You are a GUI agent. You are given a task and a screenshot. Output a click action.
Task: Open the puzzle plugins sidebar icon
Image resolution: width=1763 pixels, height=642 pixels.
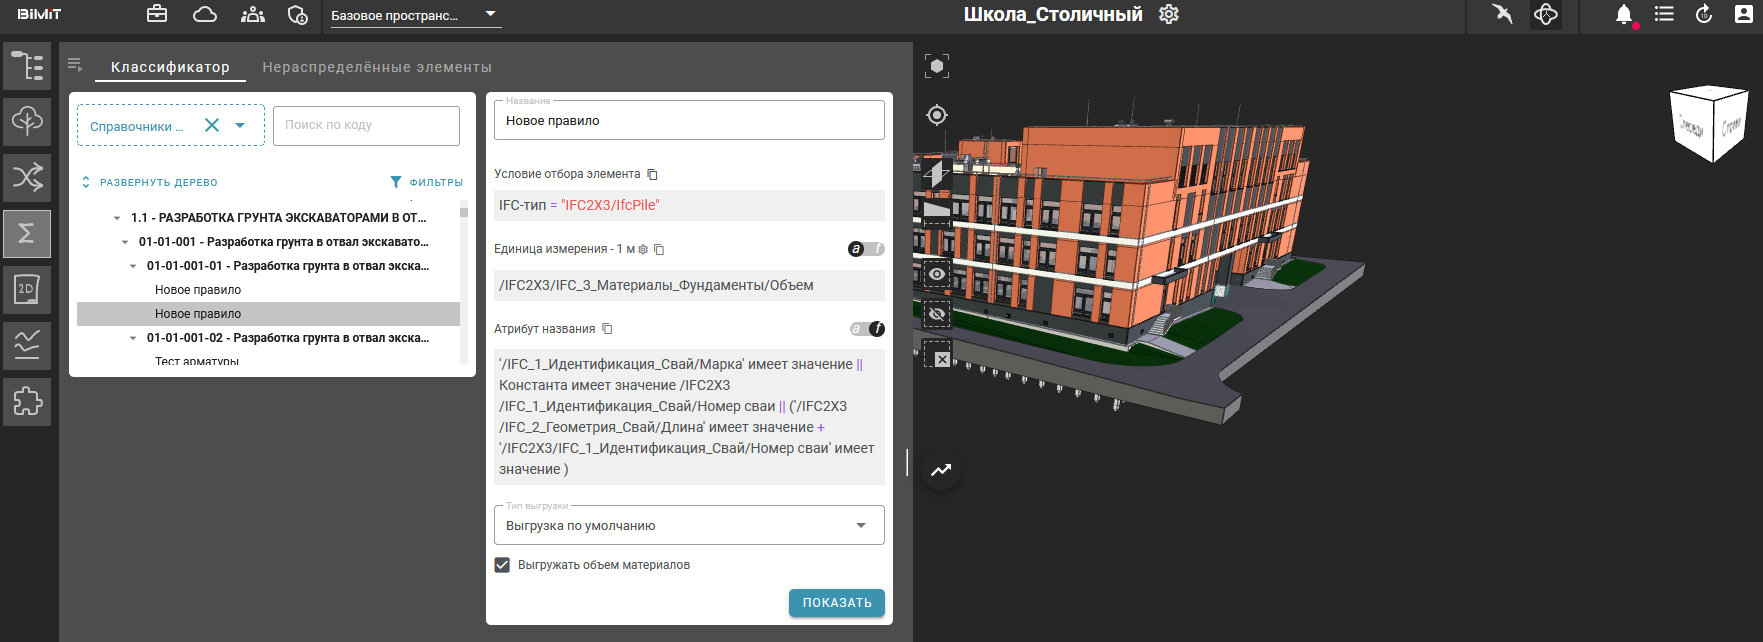(x=27, y=402)
